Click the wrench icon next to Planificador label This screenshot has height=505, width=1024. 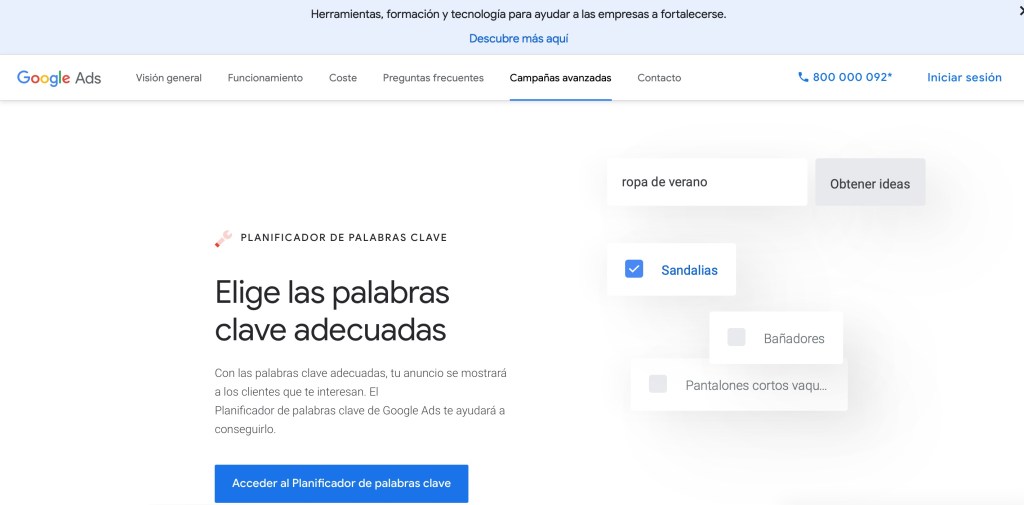[224, 238]
